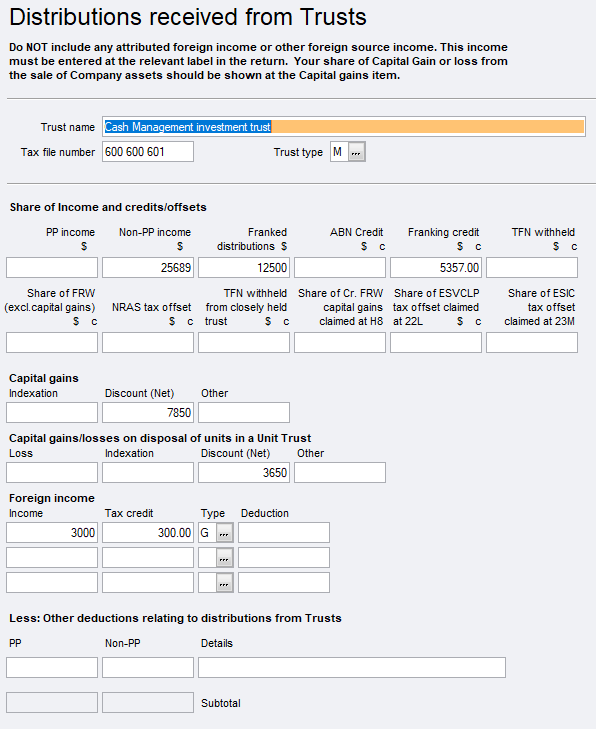The height and width of the screenshot is (729, 596).
Task: Click the TFN withheld field
Action: tap(532, 267)
